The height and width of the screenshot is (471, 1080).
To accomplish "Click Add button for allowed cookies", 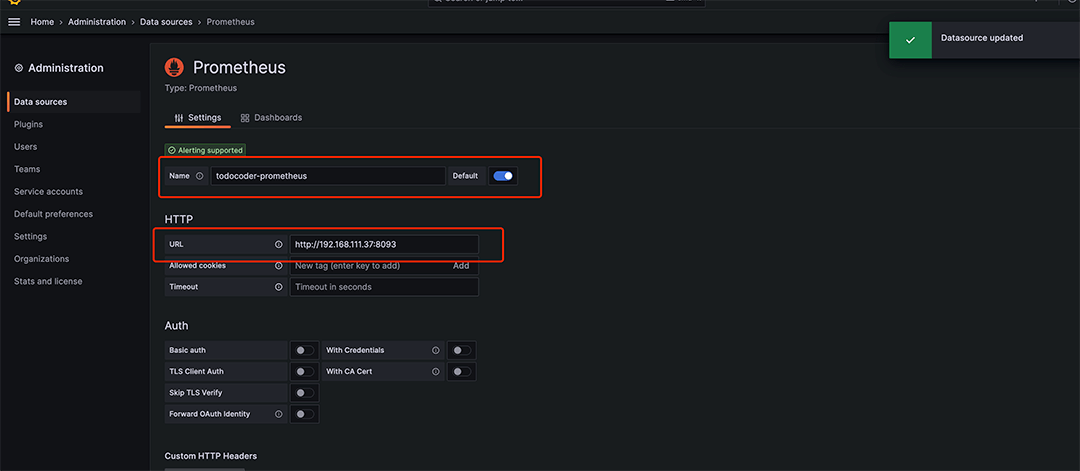I will click(x=461, y=266).
